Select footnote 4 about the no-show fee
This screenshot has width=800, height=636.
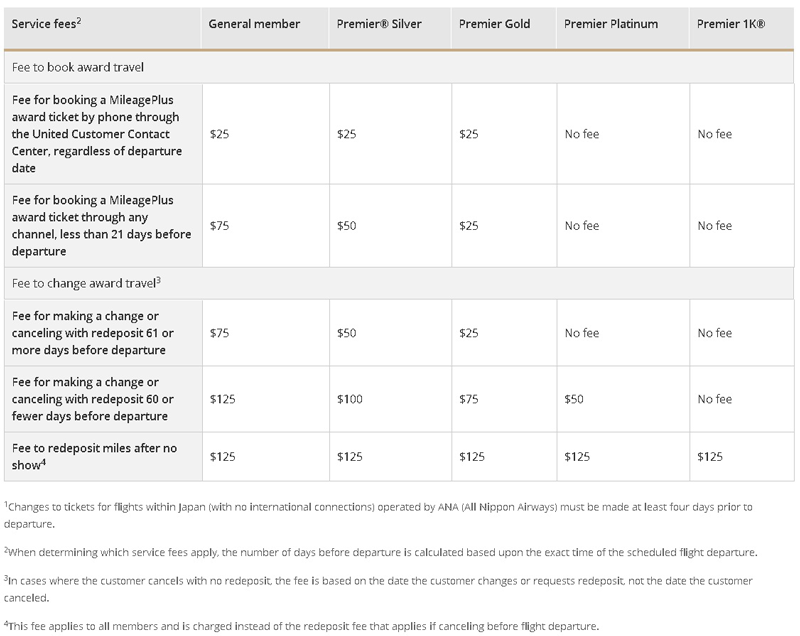click(300, 626)
